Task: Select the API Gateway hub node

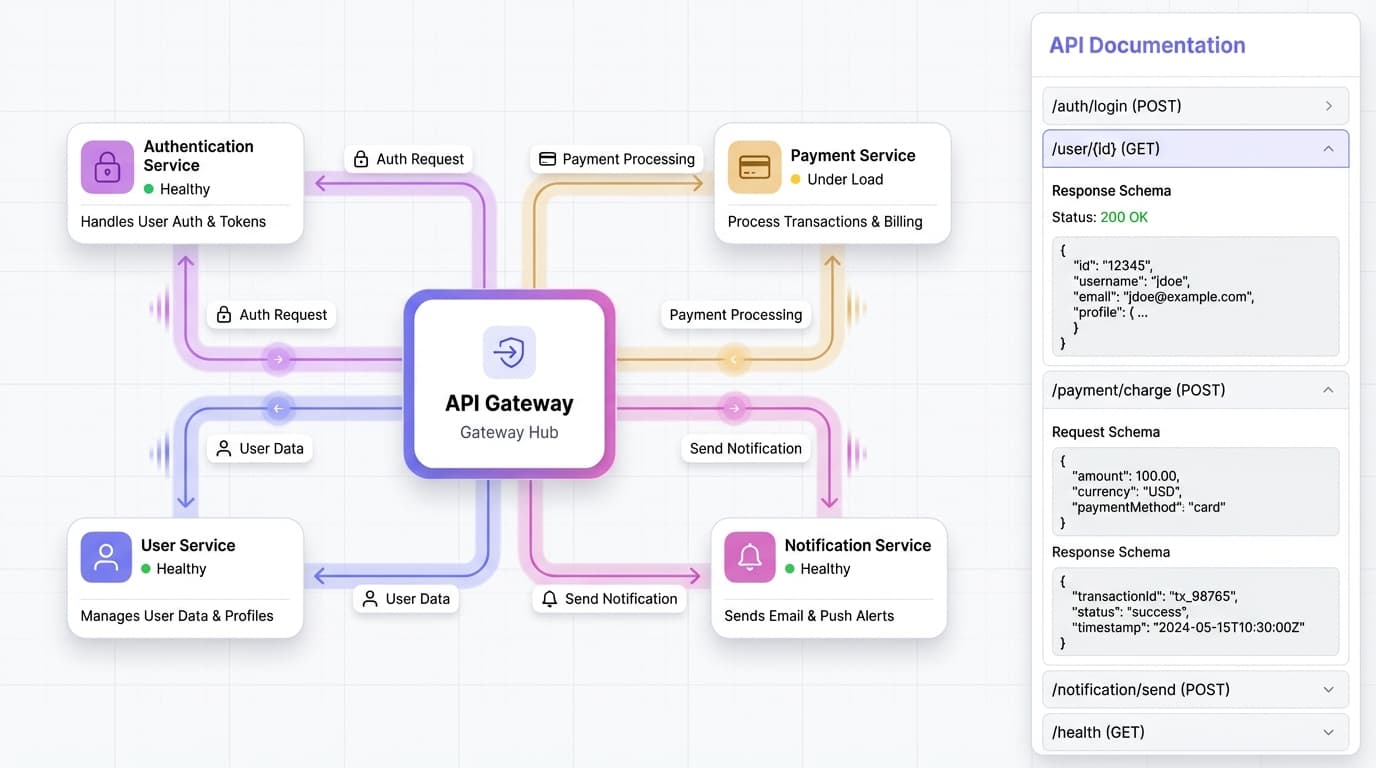Action: (509, 384)
